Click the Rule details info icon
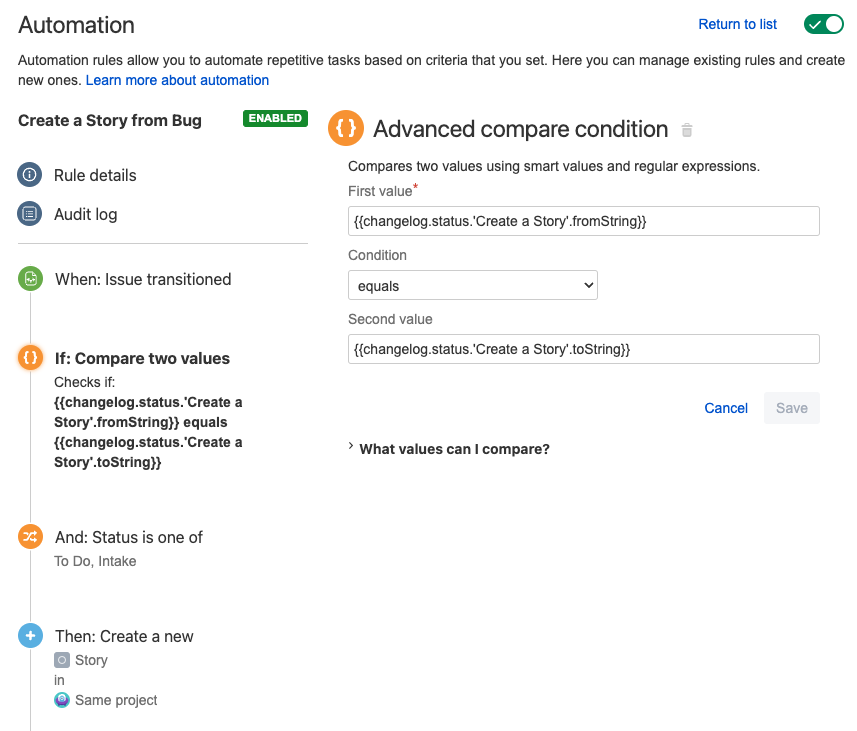Screen dimensions: 857x731 [x=30, y=175]
